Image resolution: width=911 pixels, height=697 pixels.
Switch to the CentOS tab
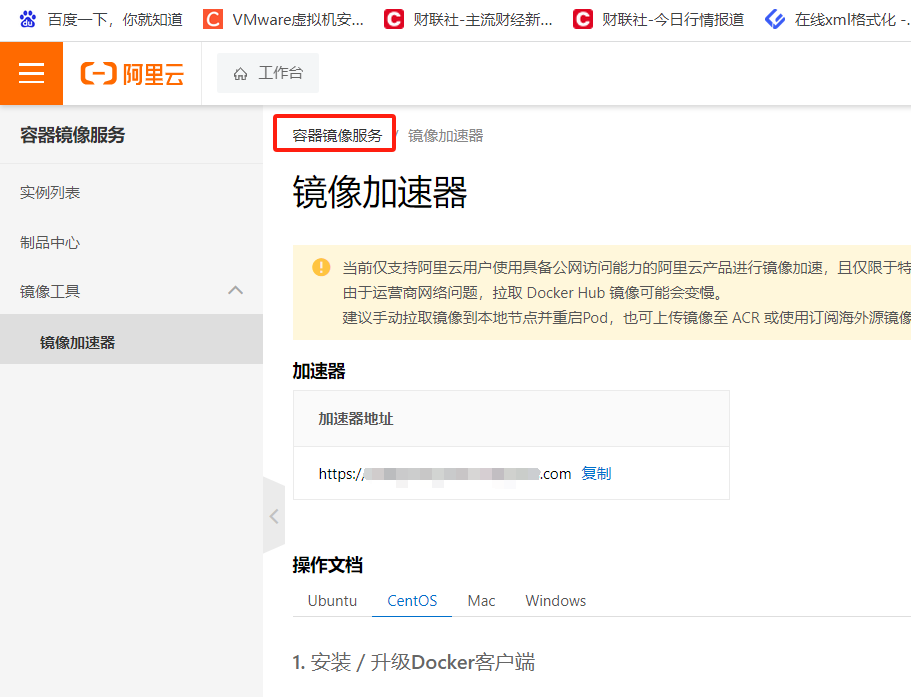pos(412,601)
